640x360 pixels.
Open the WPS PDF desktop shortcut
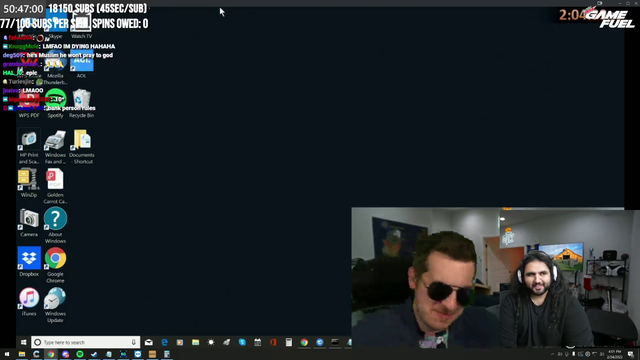pyautogui.click(x=29, y=104)
